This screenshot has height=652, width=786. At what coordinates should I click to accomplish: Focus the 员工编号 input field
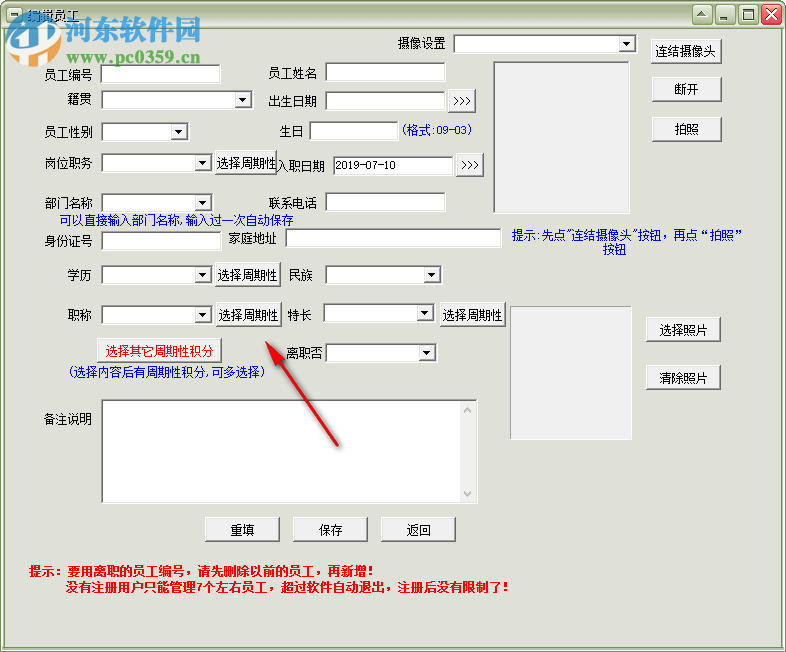coord(160,74)
